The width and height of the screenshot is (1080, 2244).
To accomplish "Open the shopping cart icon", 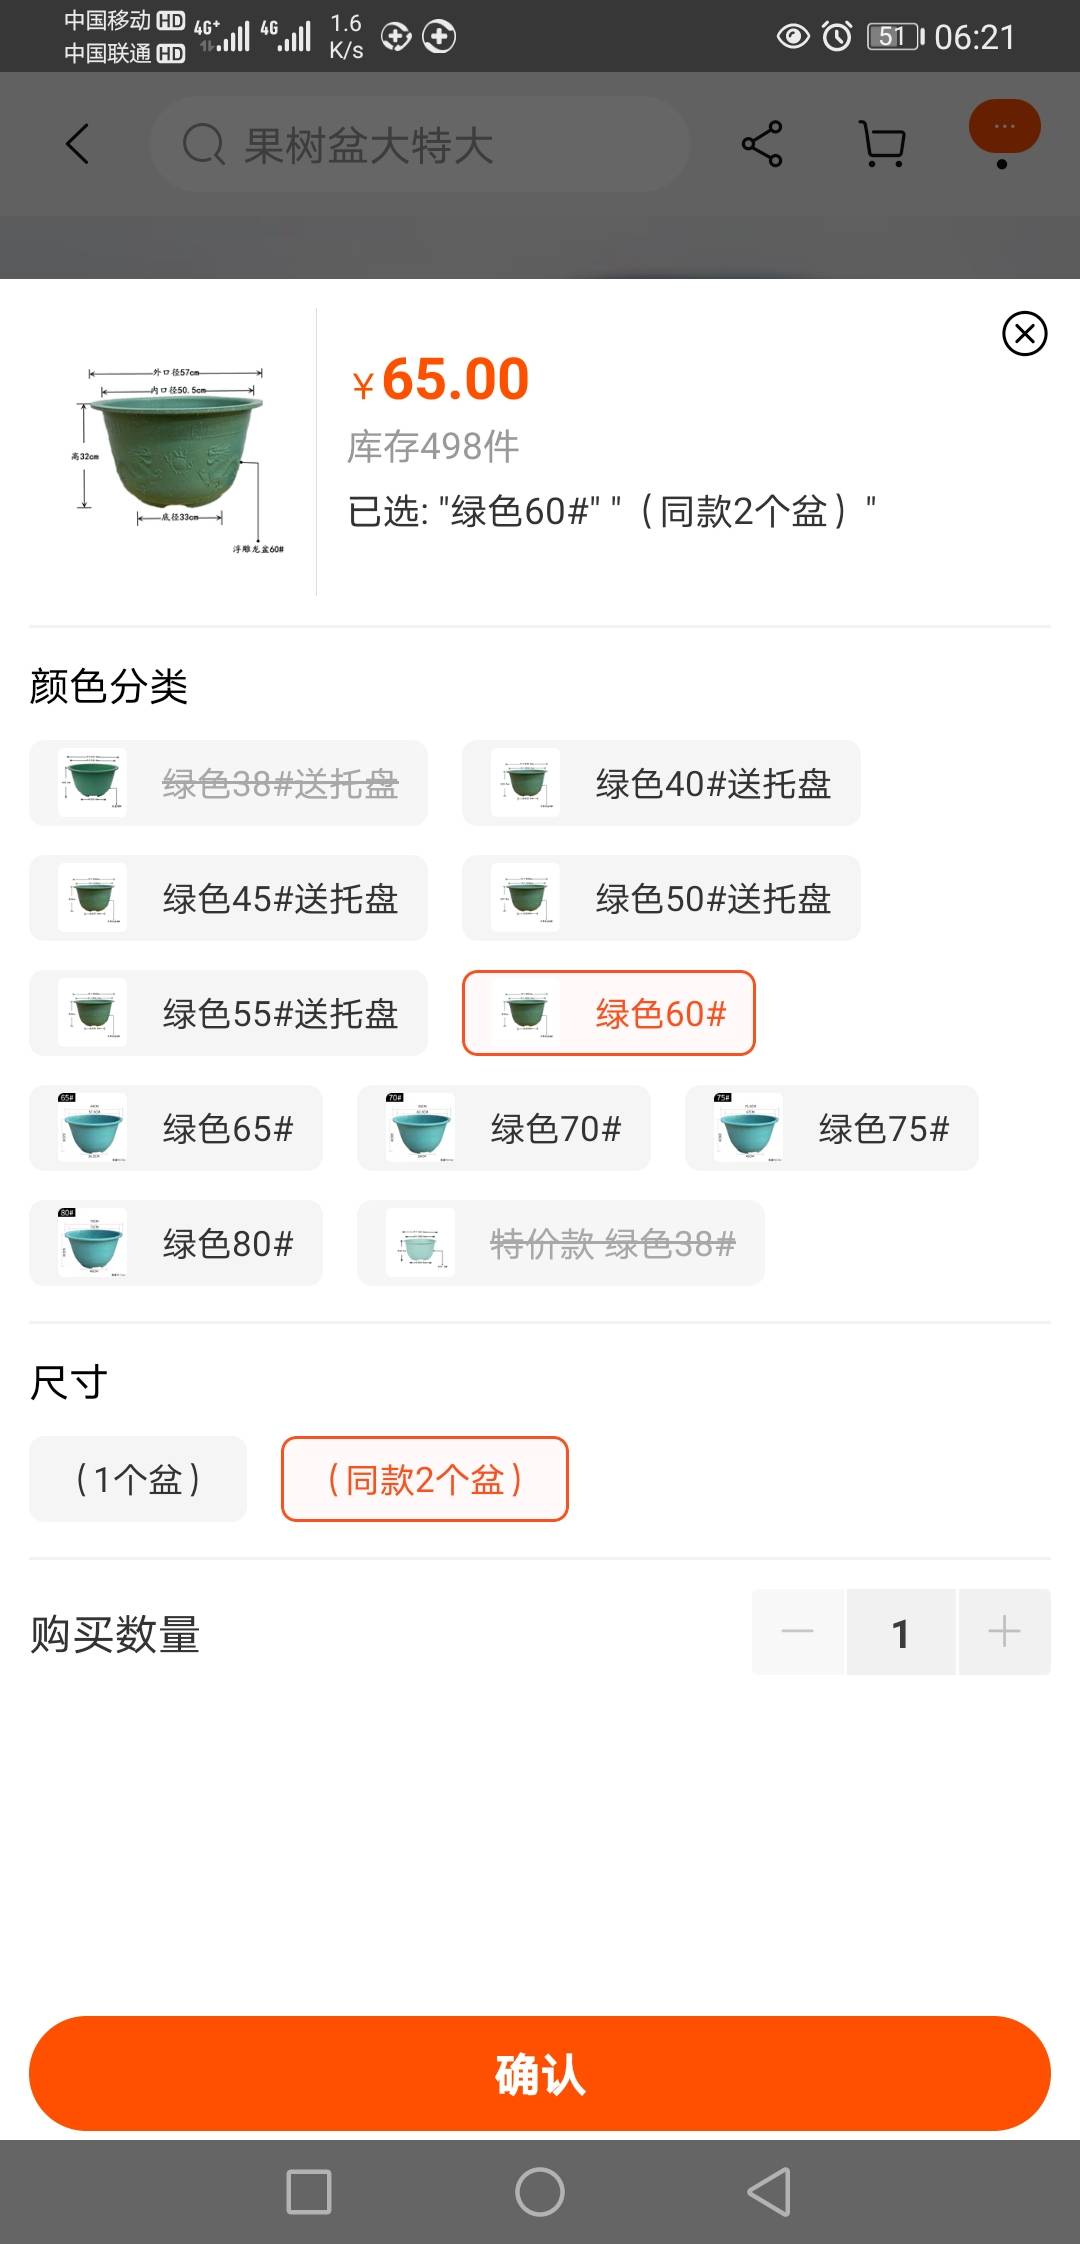I will (883, 144).
